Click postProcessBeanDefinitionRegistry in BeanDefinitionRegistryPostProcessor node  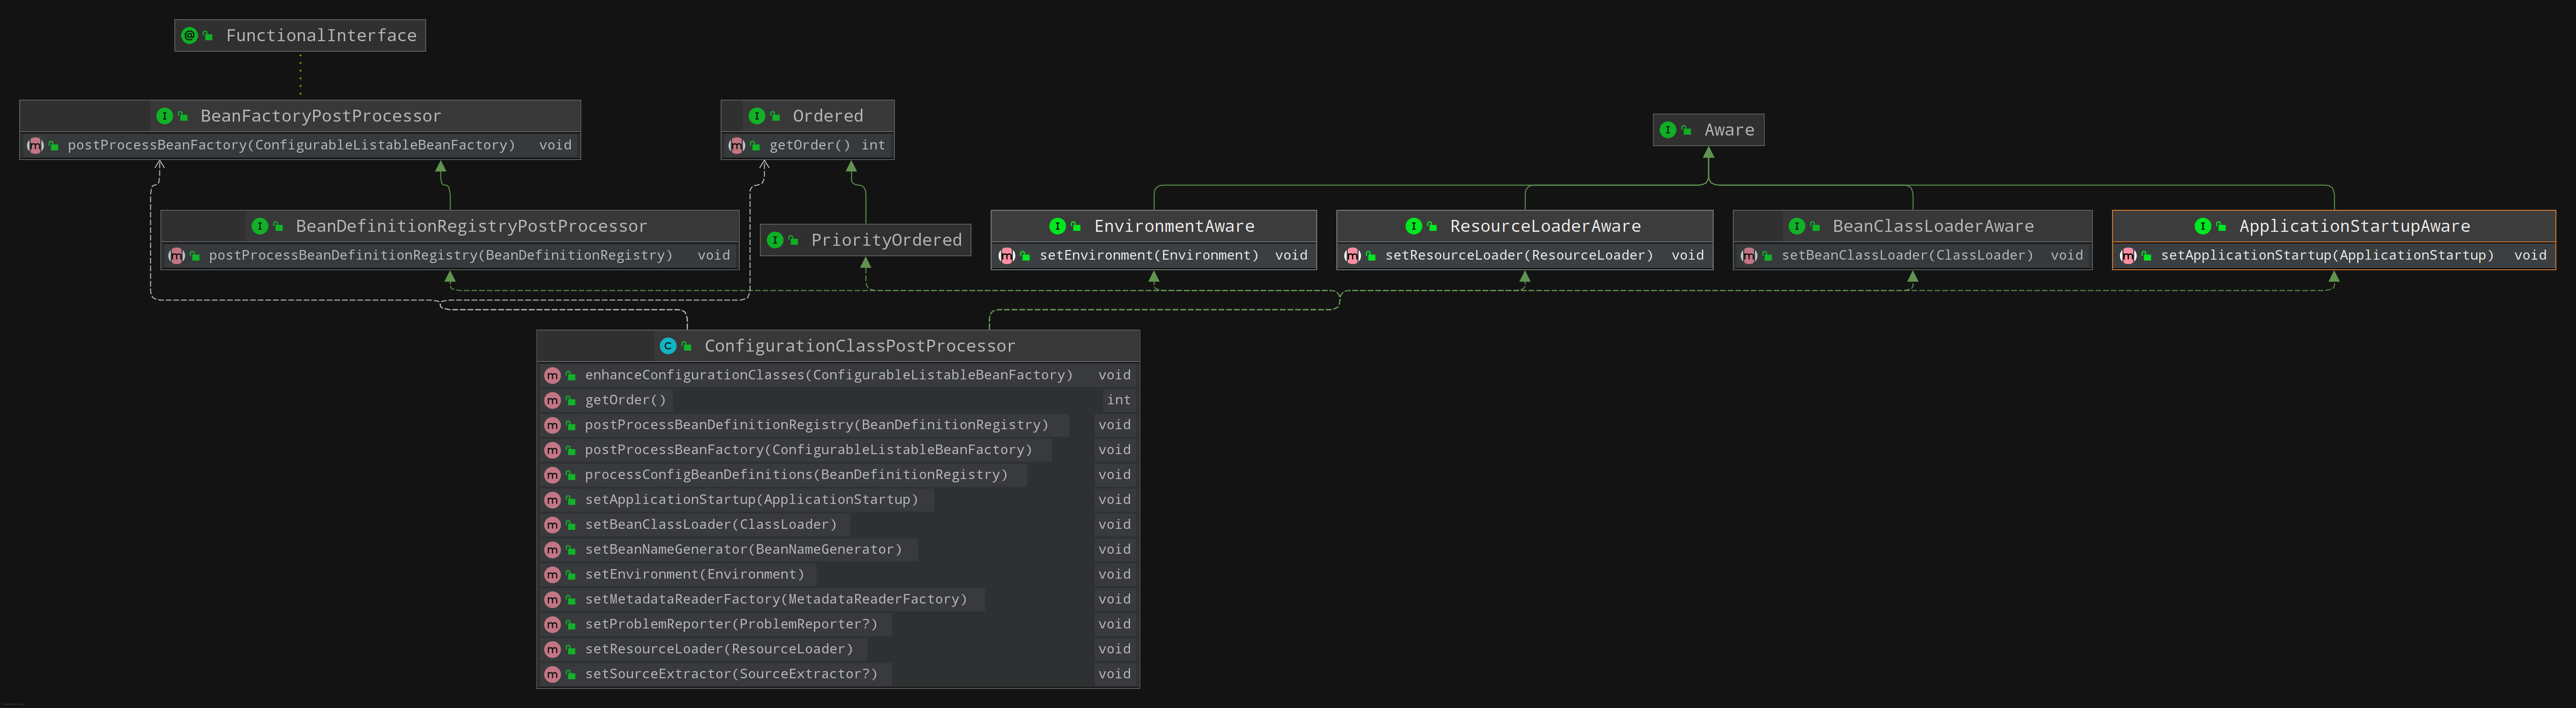click(x=440, y=256)
